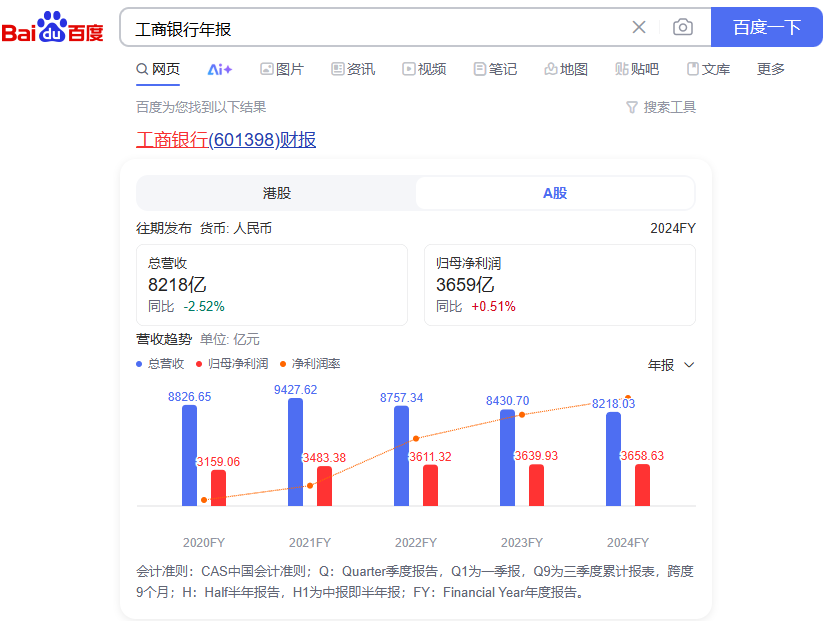This screenshot has width=827, height=621.
Task: Click the value label 8826.65
Action: 189,397
